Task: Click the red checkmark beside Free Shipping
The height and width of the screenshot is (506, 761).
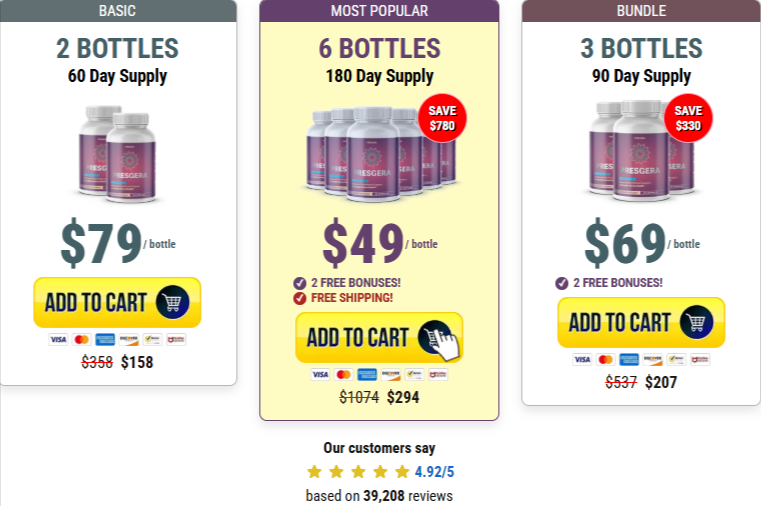Action: 299,298
